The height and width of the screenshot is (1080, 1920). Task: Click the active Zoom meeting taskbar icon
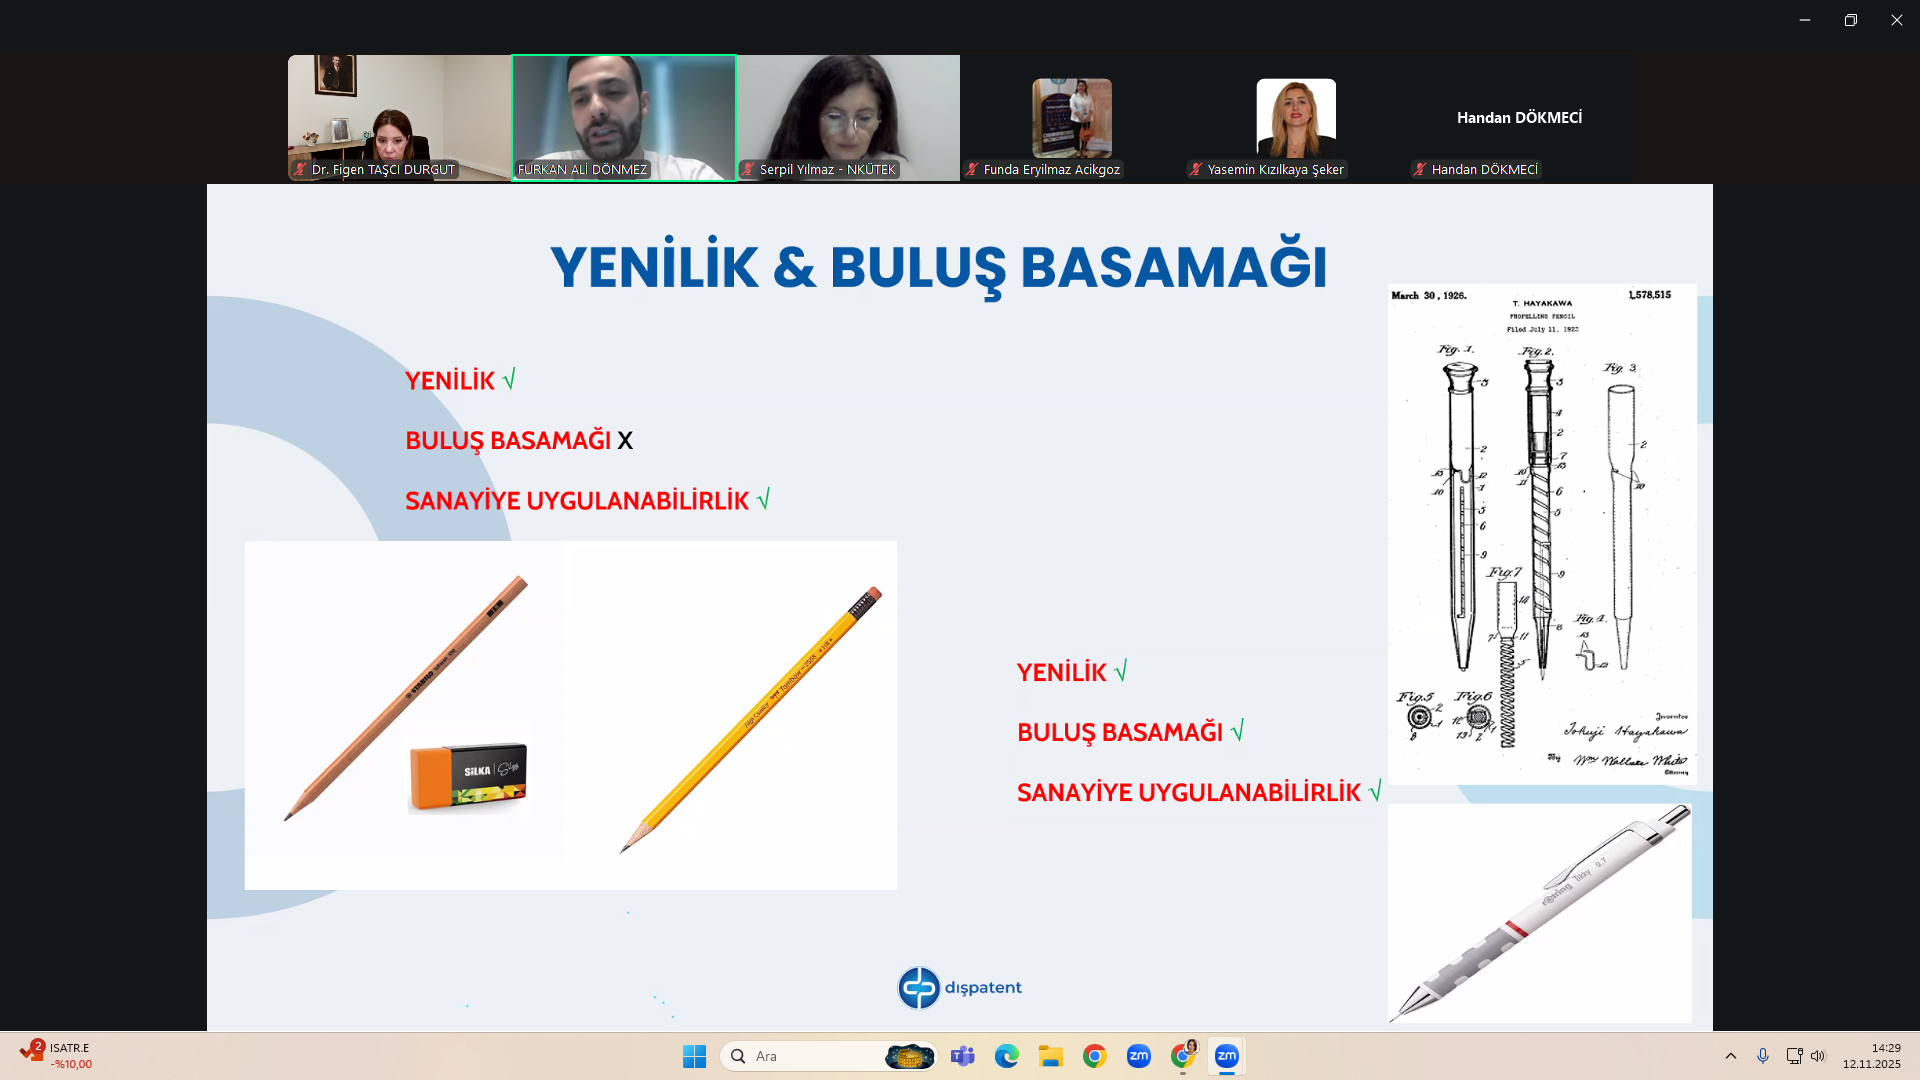click(x=1226, y=1056)
